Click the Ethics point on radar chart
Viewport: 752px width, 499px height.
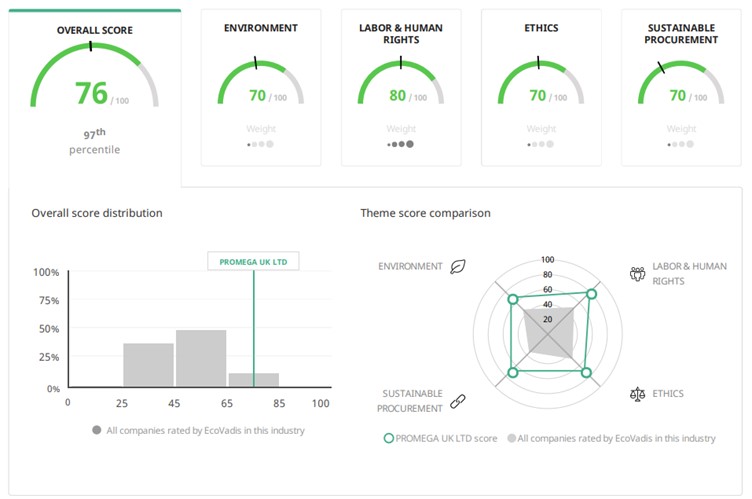coord(586,372)
